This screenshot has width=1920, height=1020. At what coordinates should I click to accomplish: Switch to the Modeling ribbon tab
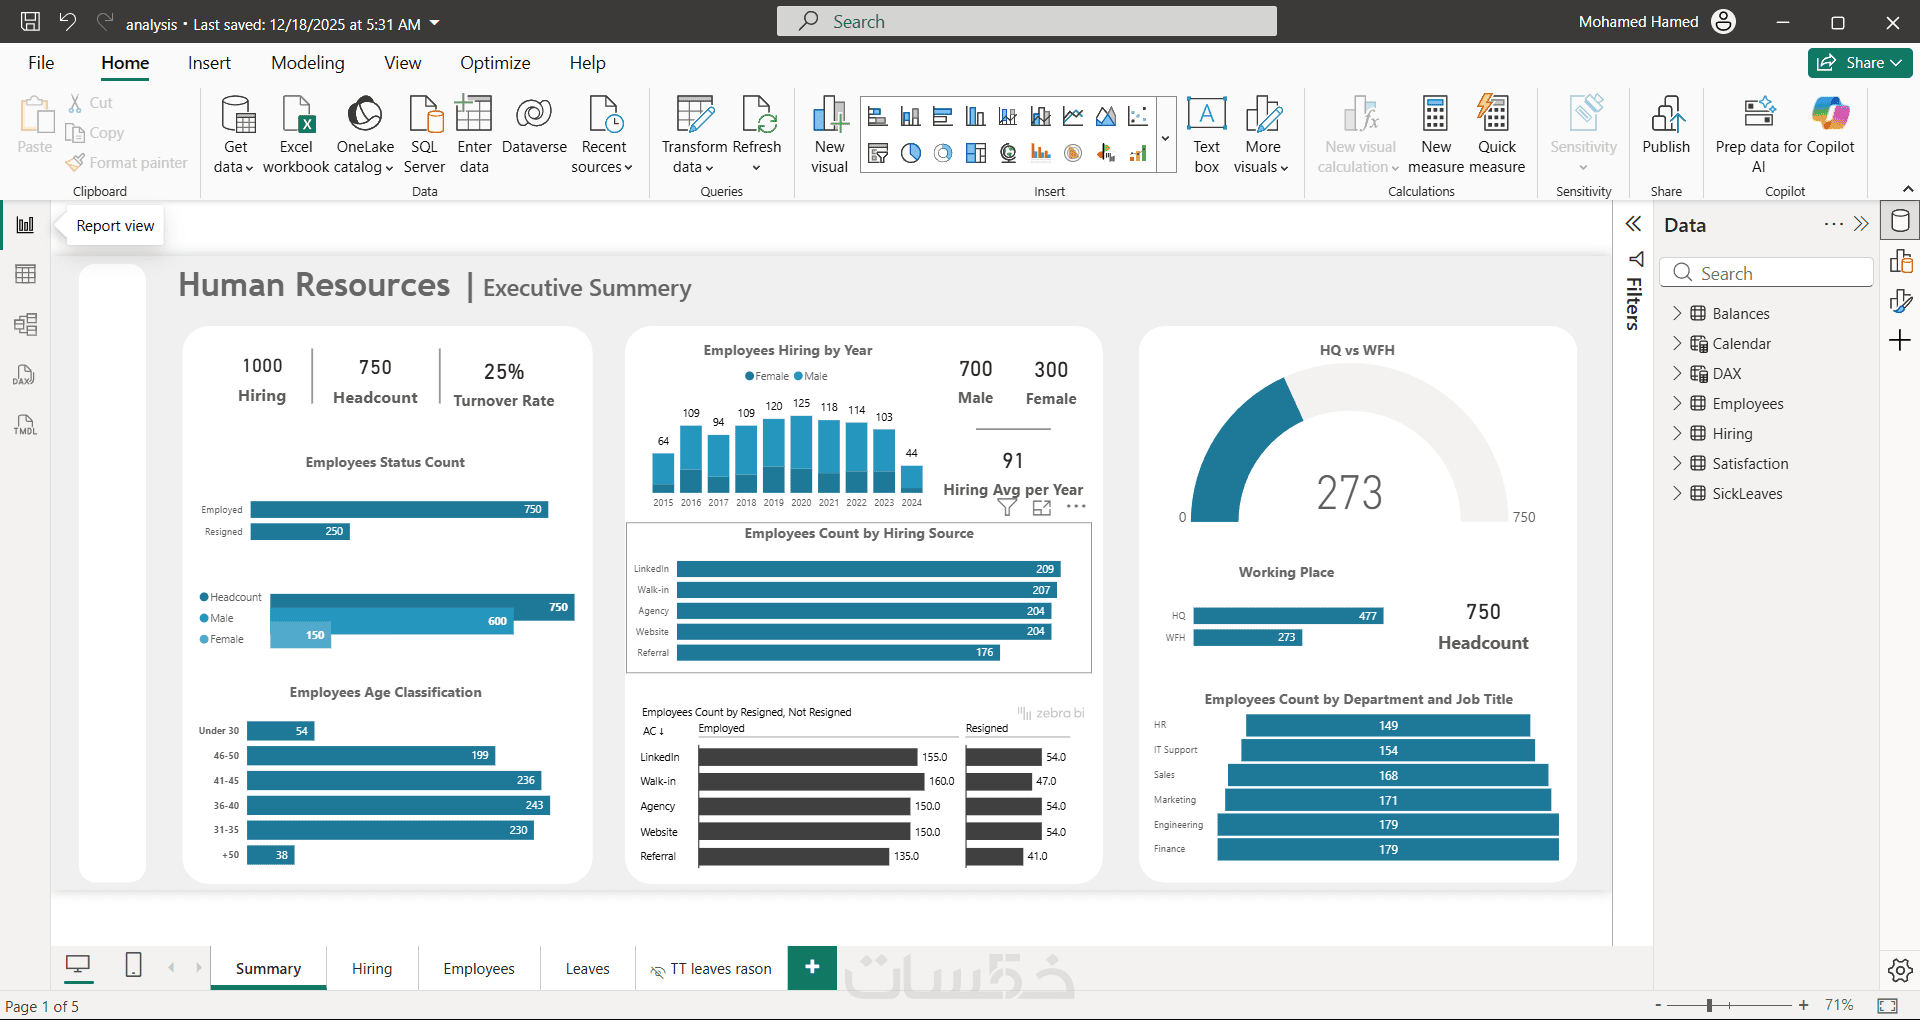[308, 63]
